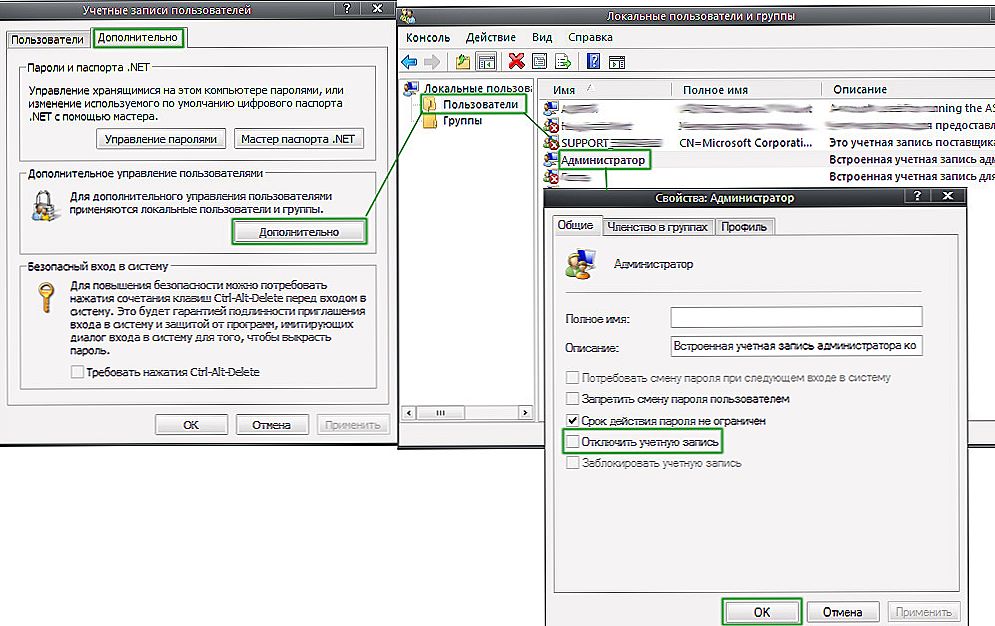The image size is (995, 626).
Task: Select the Локальные пользователи root tree node
Action: pos(477,89)
